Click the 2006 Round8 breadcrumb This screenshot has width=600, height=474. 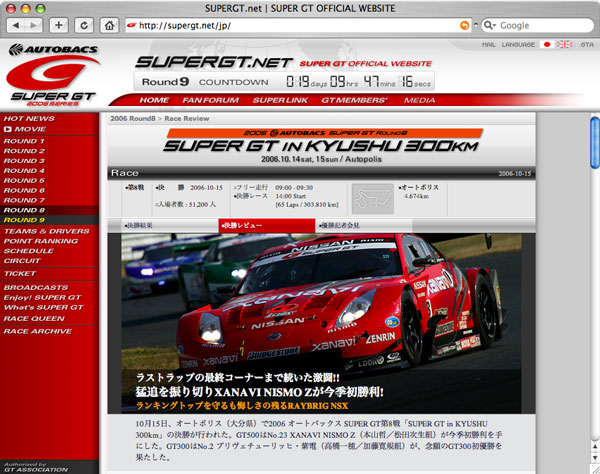(x=133, y=119)
